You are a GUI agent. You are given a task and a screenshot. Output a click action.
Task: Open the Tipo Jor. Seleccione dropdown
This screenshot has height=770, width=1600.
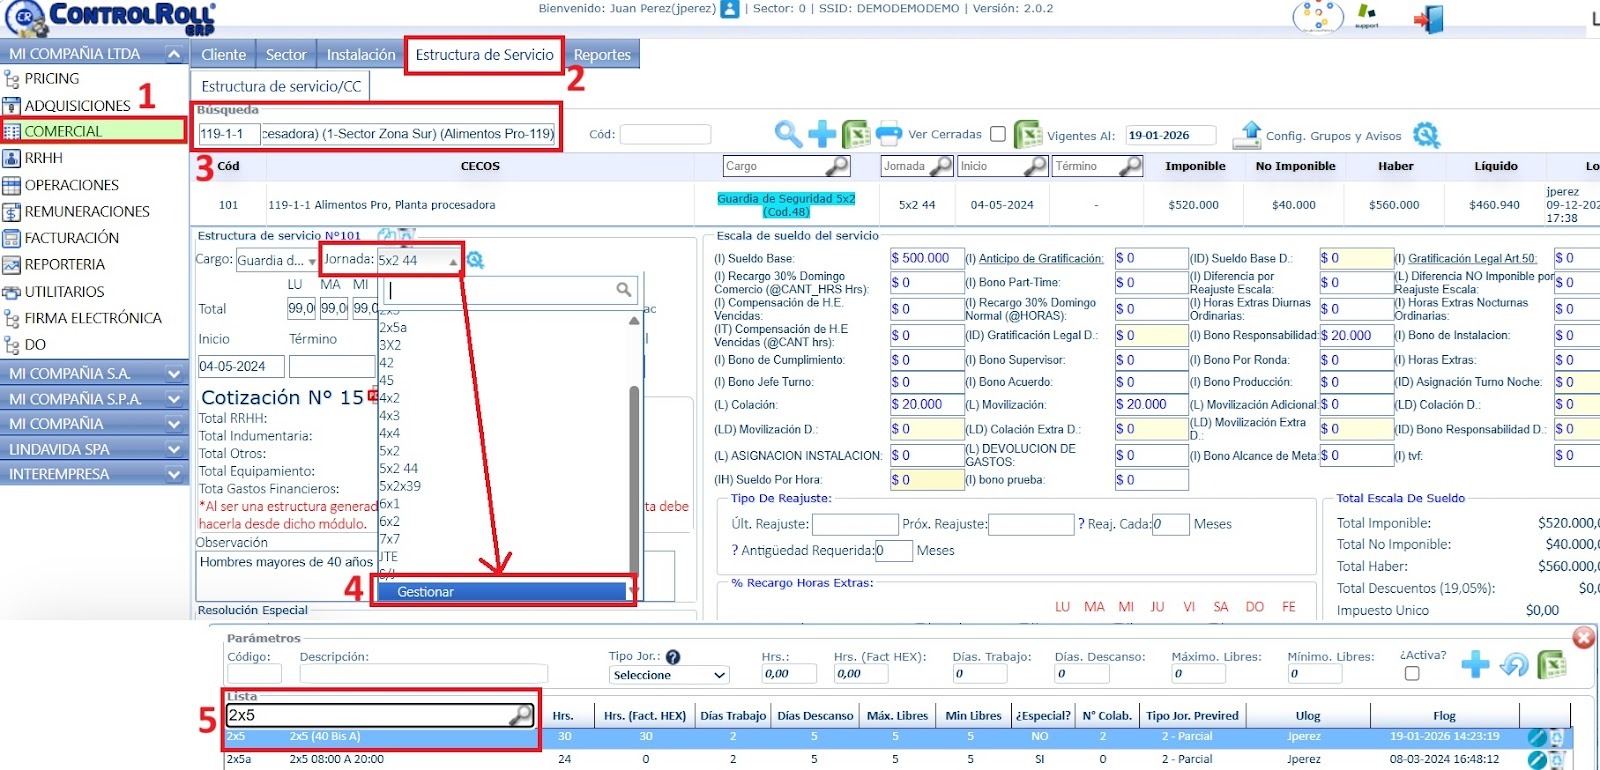(669, 675)
